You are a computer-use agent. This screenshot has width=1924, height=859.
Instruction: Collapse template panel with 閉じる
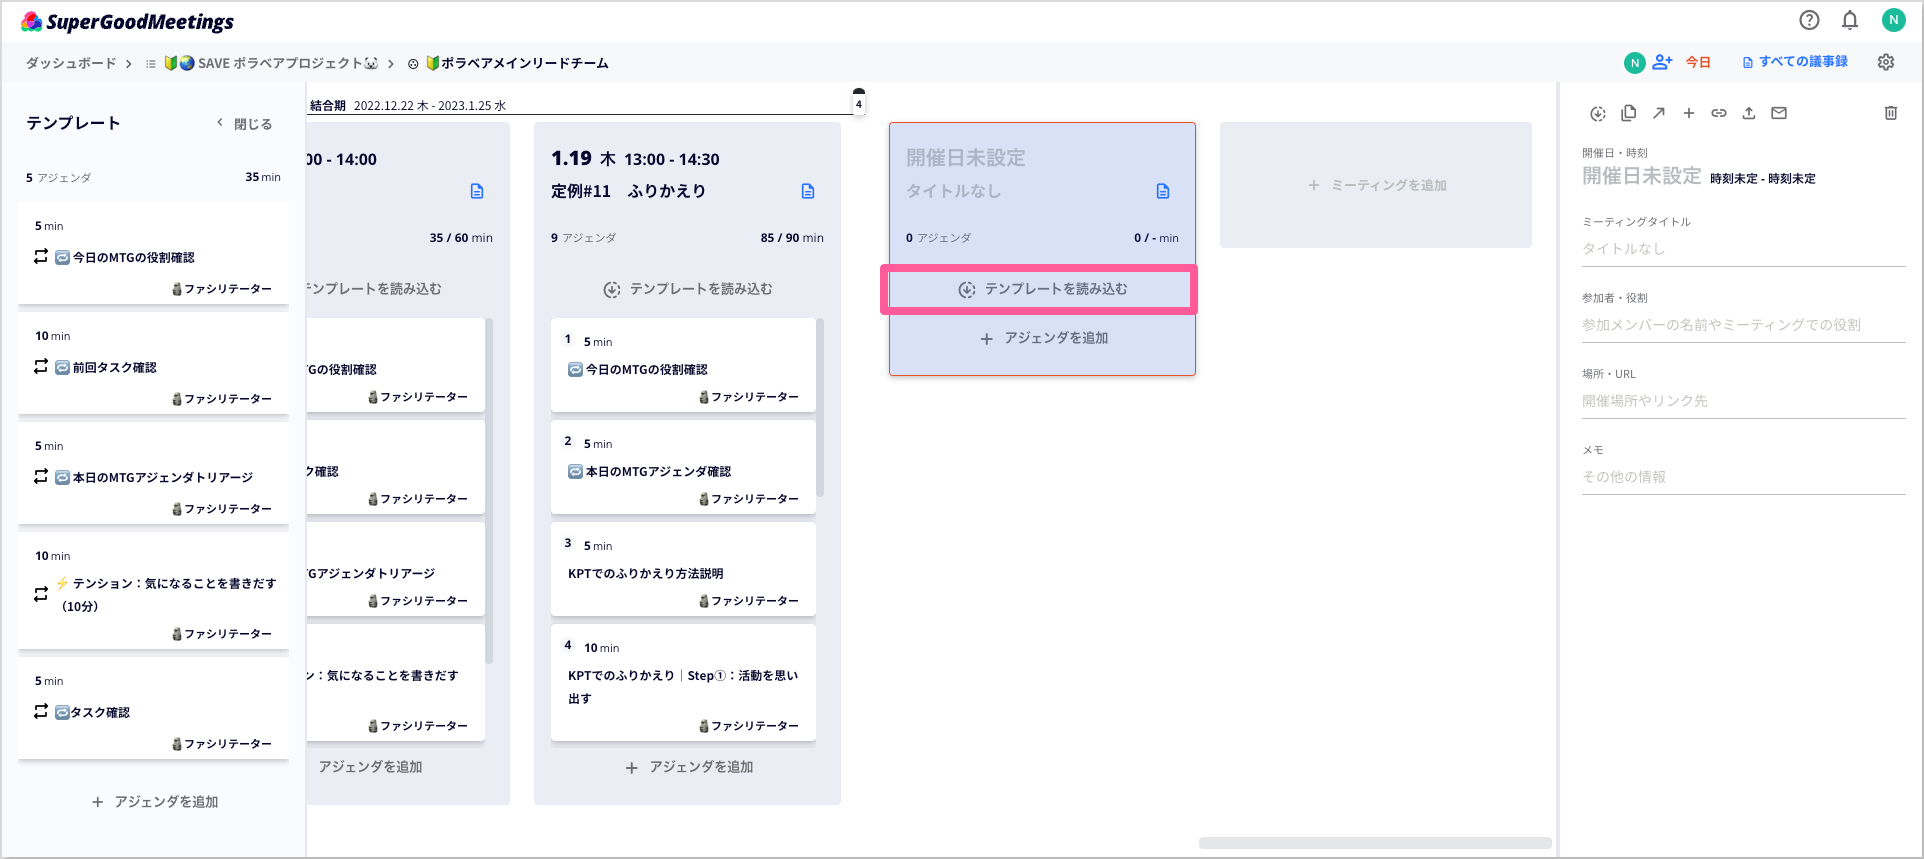pos(245,124)
